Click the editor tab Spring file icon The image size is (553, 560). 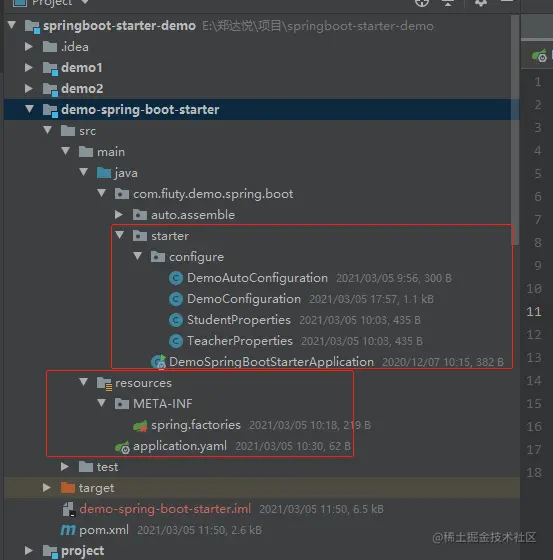click(x=539, y=56)
